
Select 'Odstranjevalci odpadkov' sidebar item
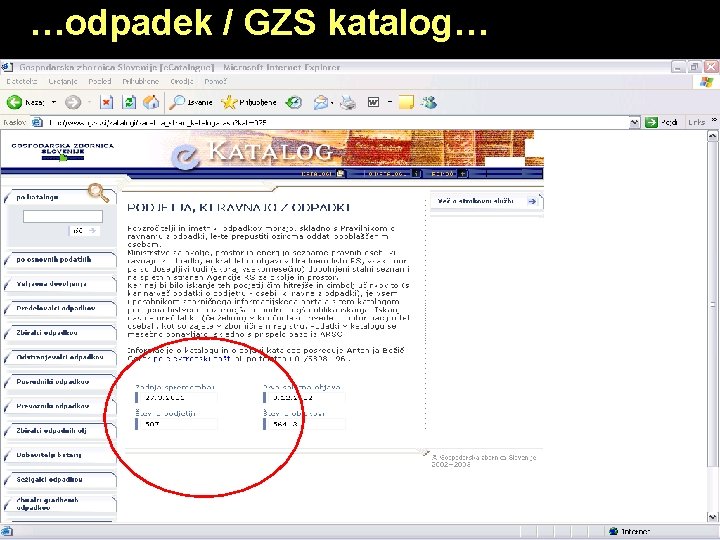tap(60, 357)
